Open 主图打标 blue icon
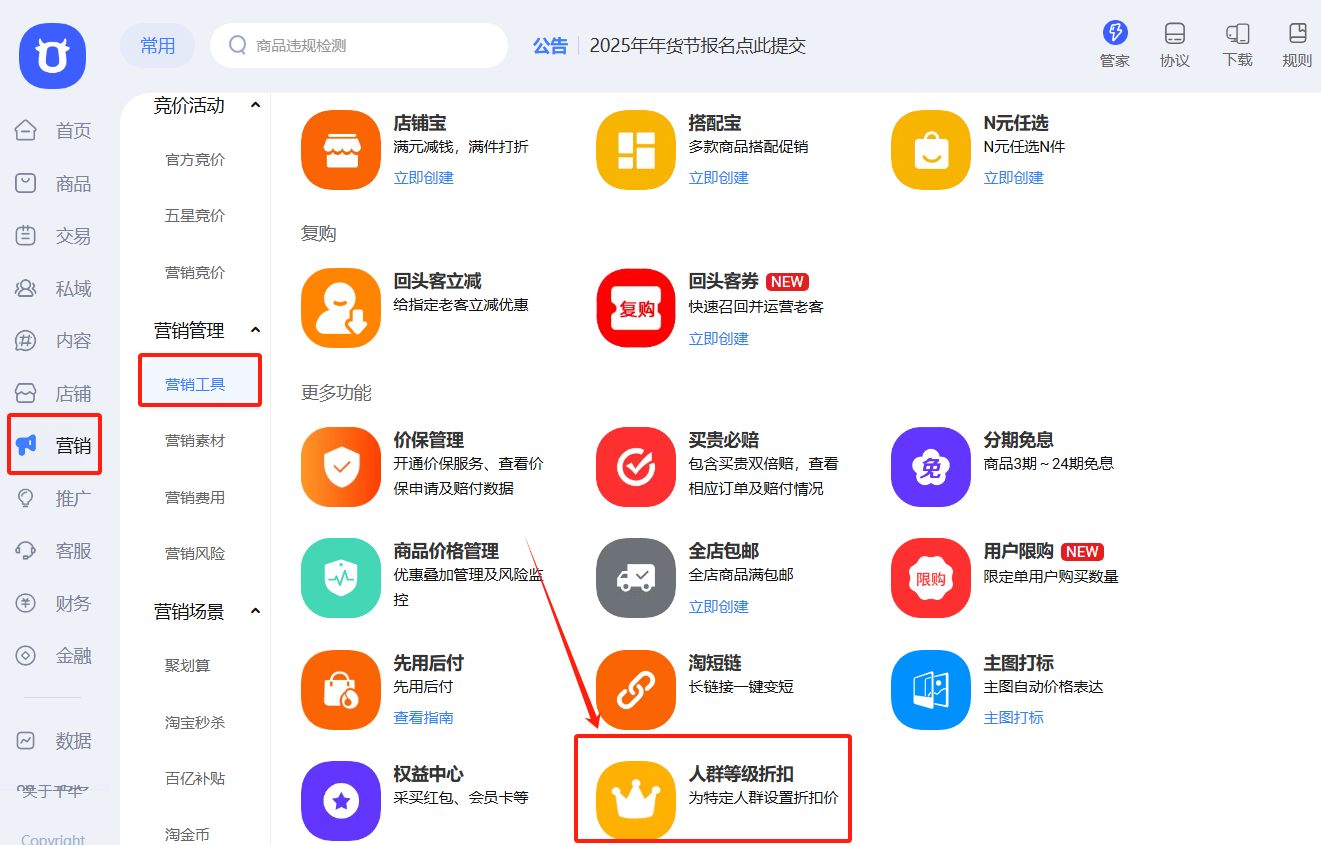The width and height of the screenshot is (1321, 845). coord(931,690)
